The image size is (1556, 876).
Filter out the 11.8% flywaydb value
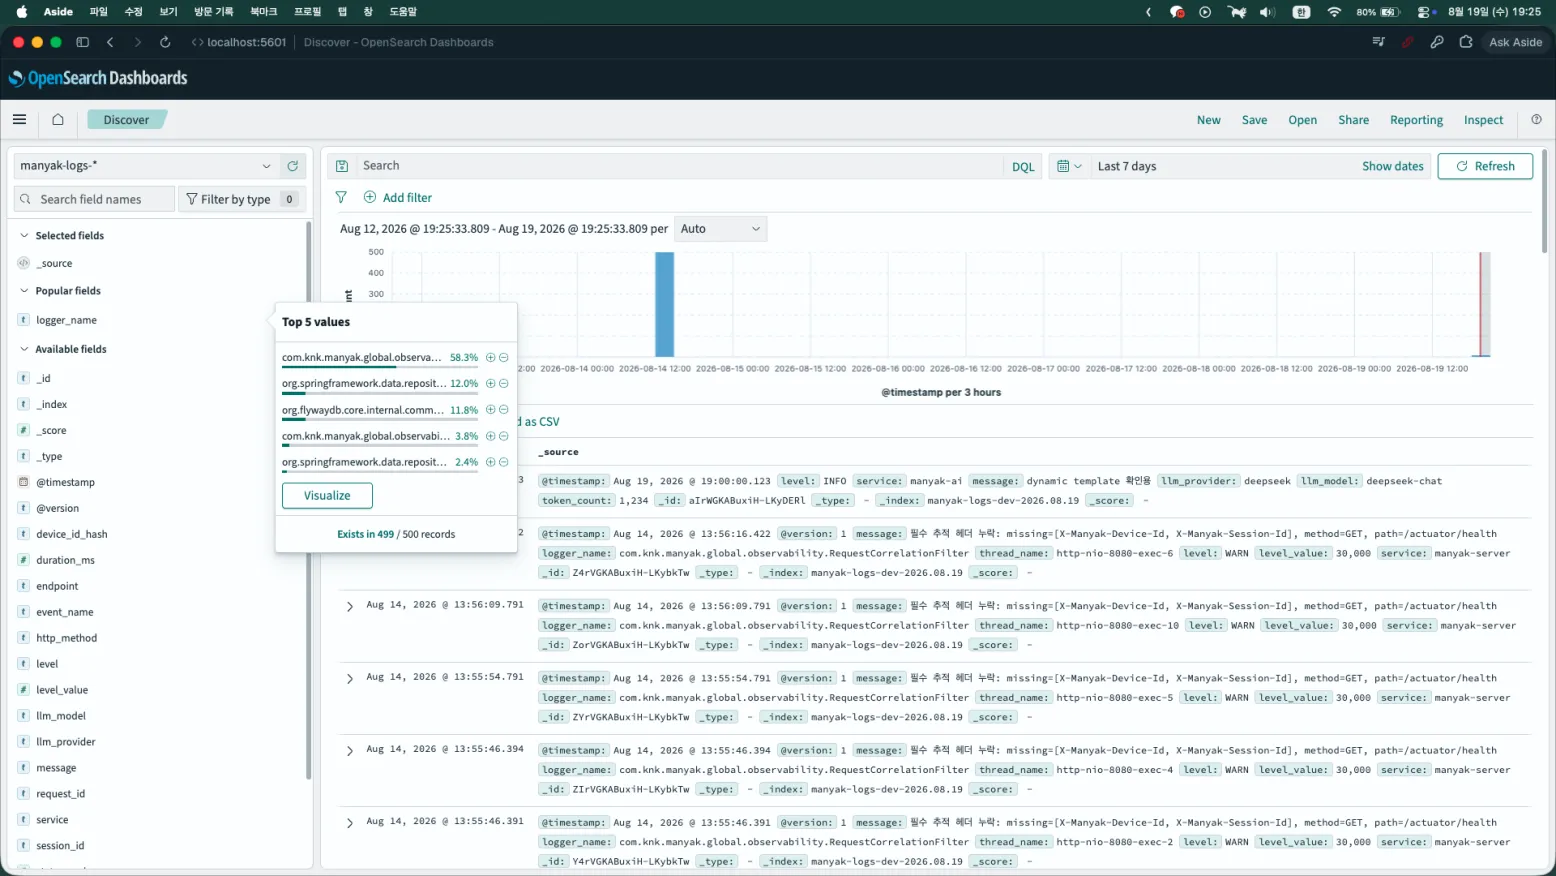point(504,410)
